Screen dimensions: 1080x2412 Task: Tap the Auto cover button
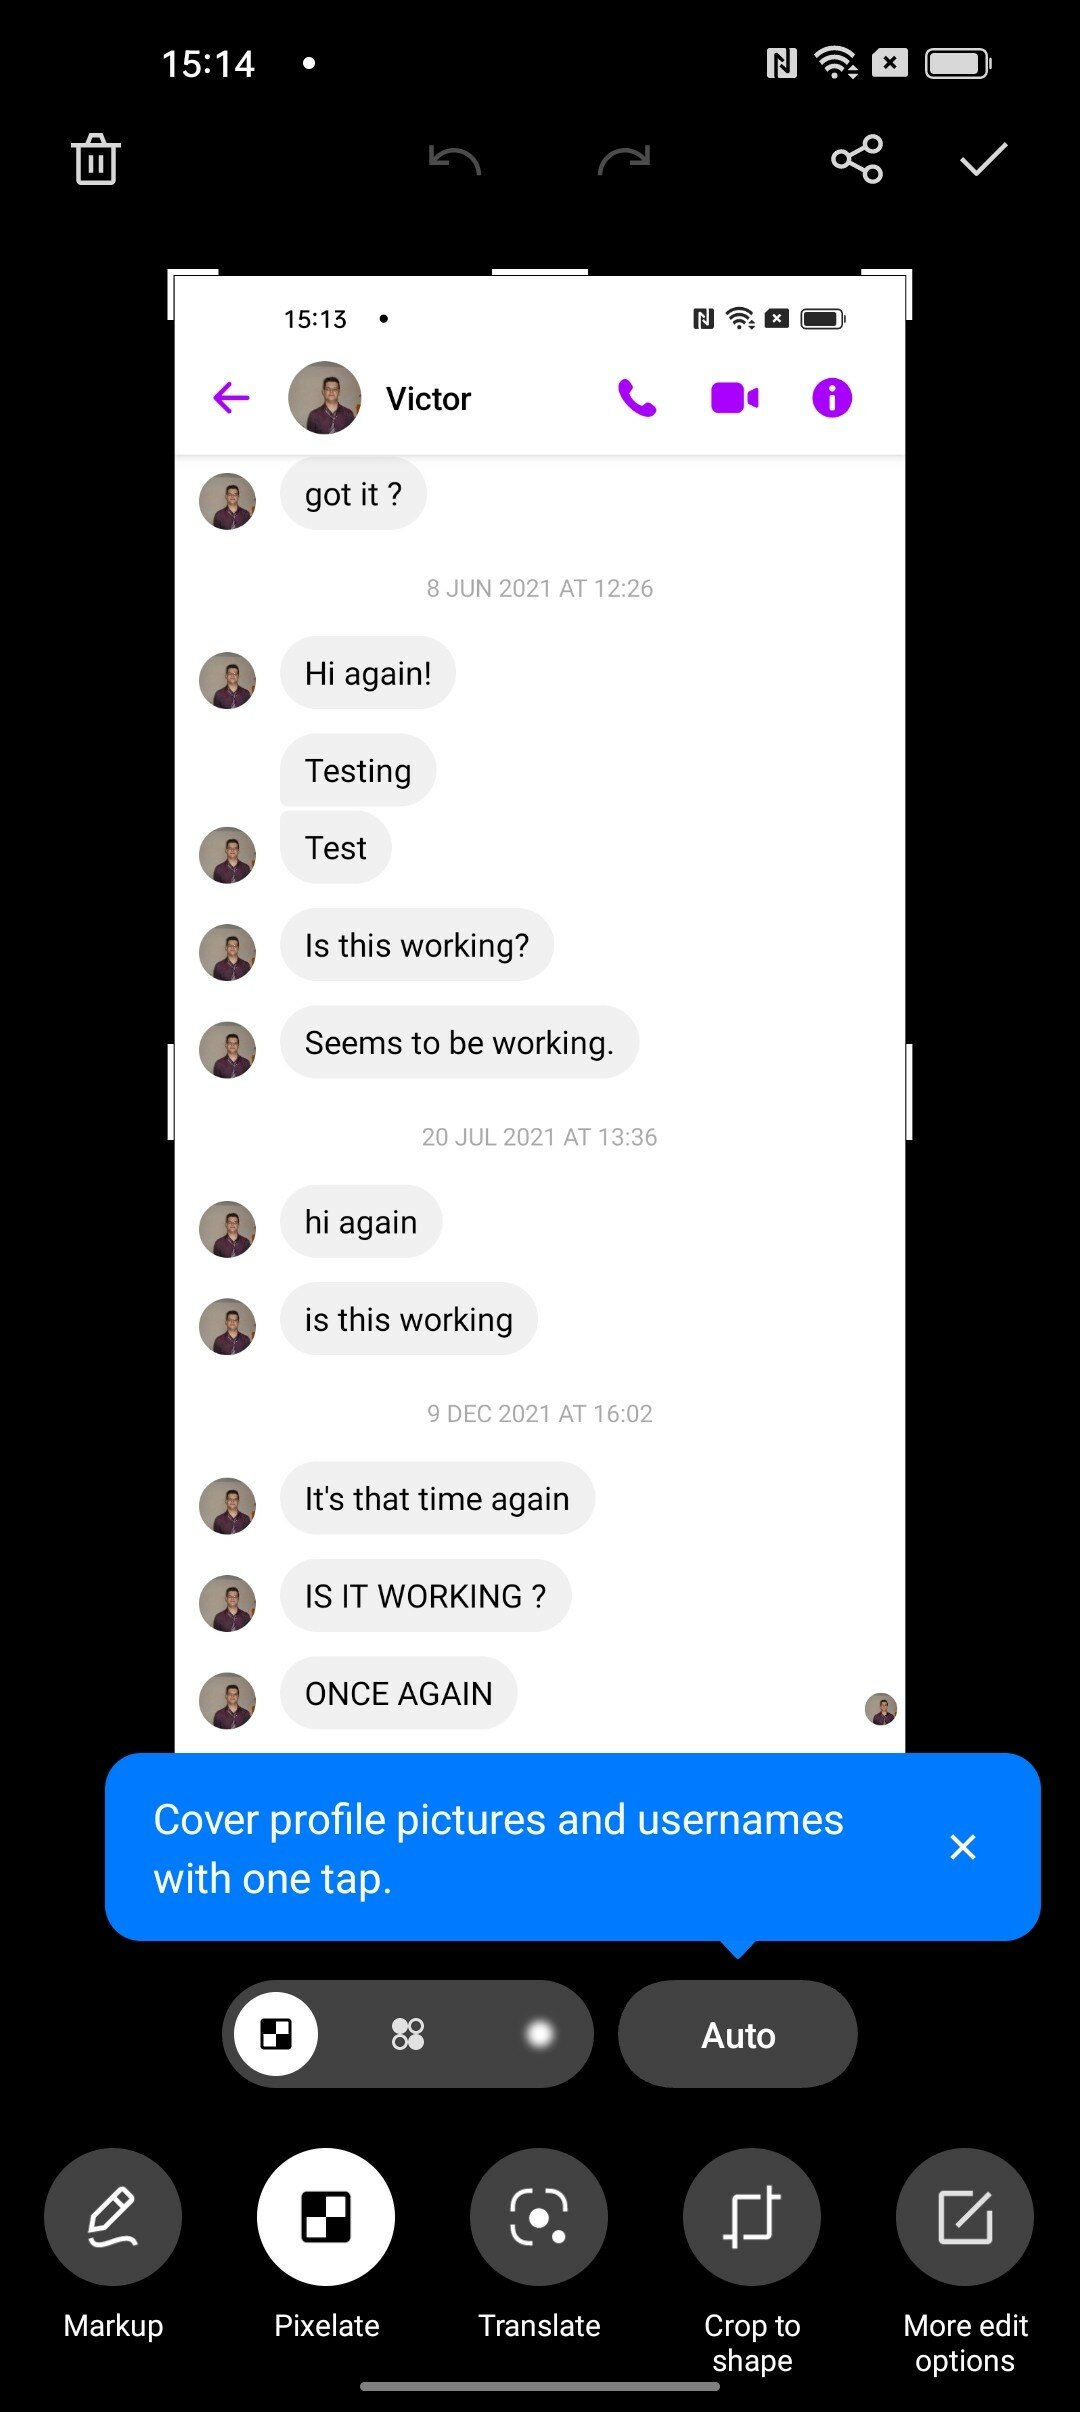(738, 2034)
